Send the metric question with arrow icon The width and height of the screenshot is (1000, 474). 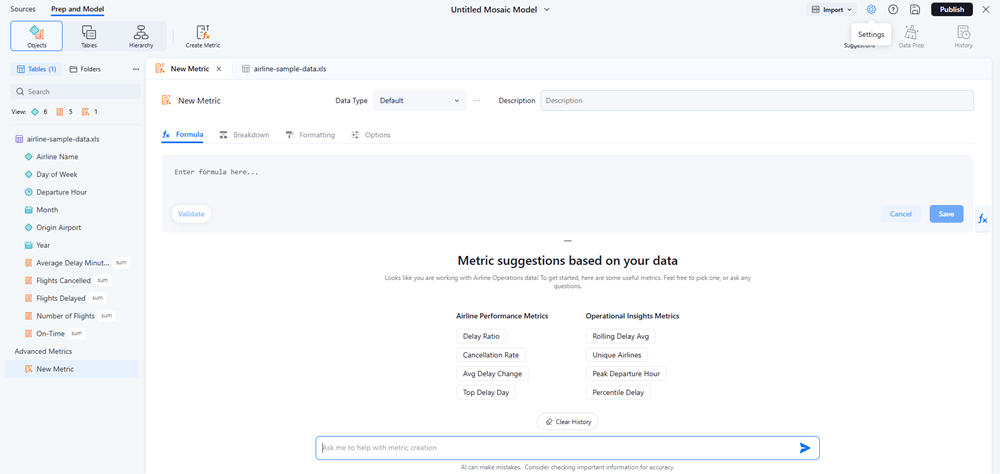point(805,448)
